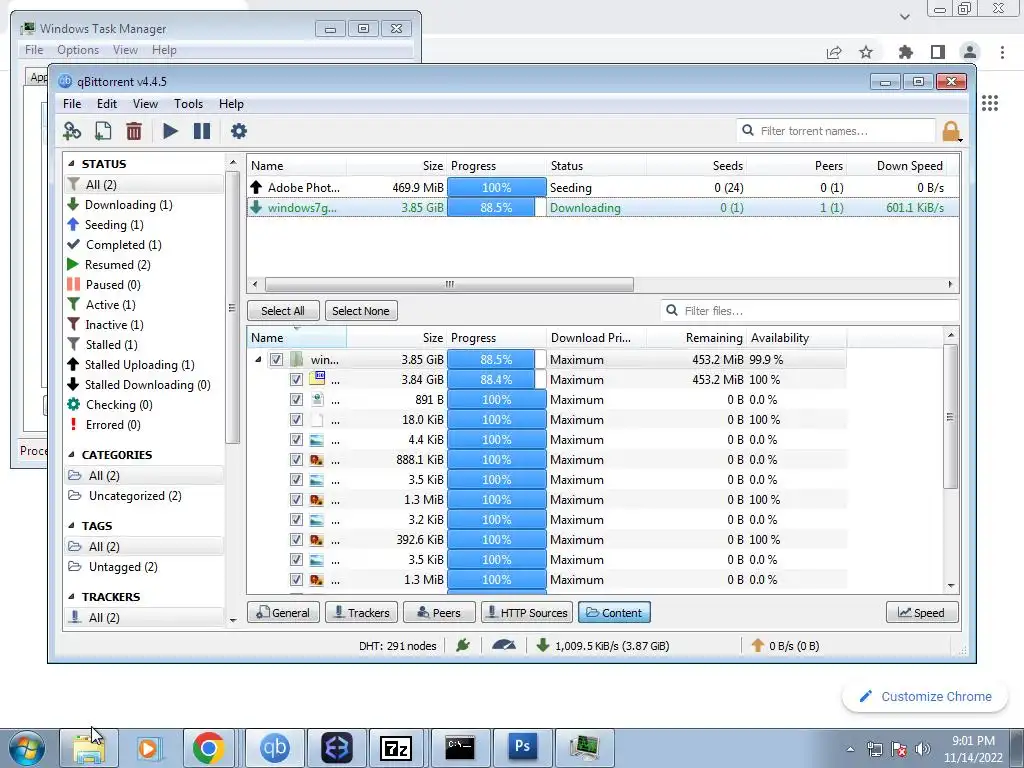Open Chrome from the taskbar
This screenshot has height=768, width=1024.
point(208,748)
